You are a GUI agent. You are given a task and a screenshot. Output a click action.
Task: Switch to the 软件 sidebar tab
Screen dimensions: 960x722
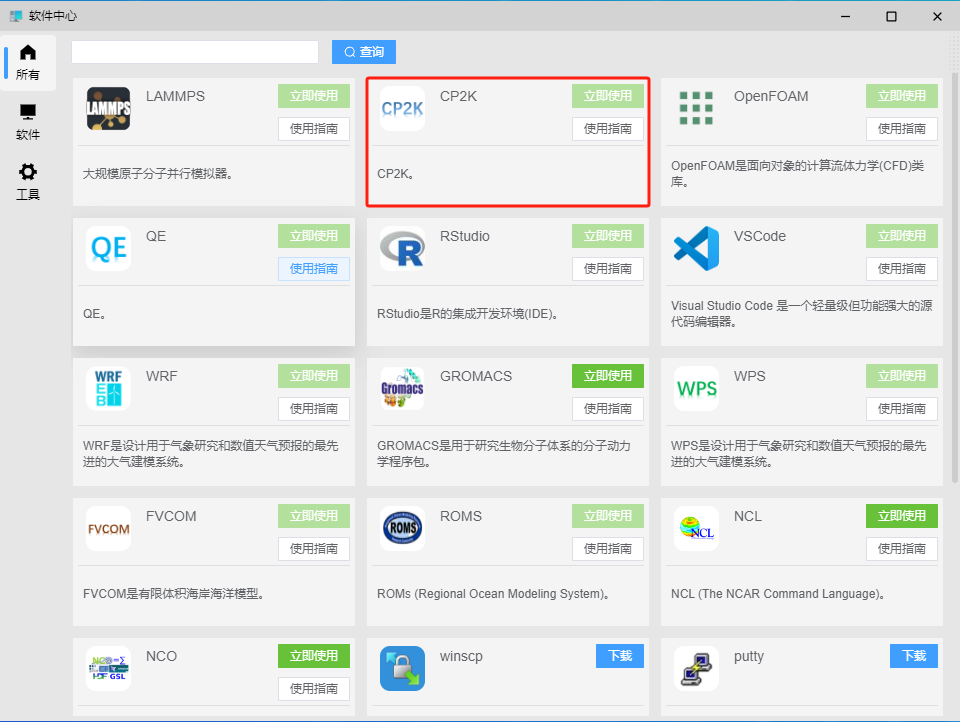tap(28, 122)
